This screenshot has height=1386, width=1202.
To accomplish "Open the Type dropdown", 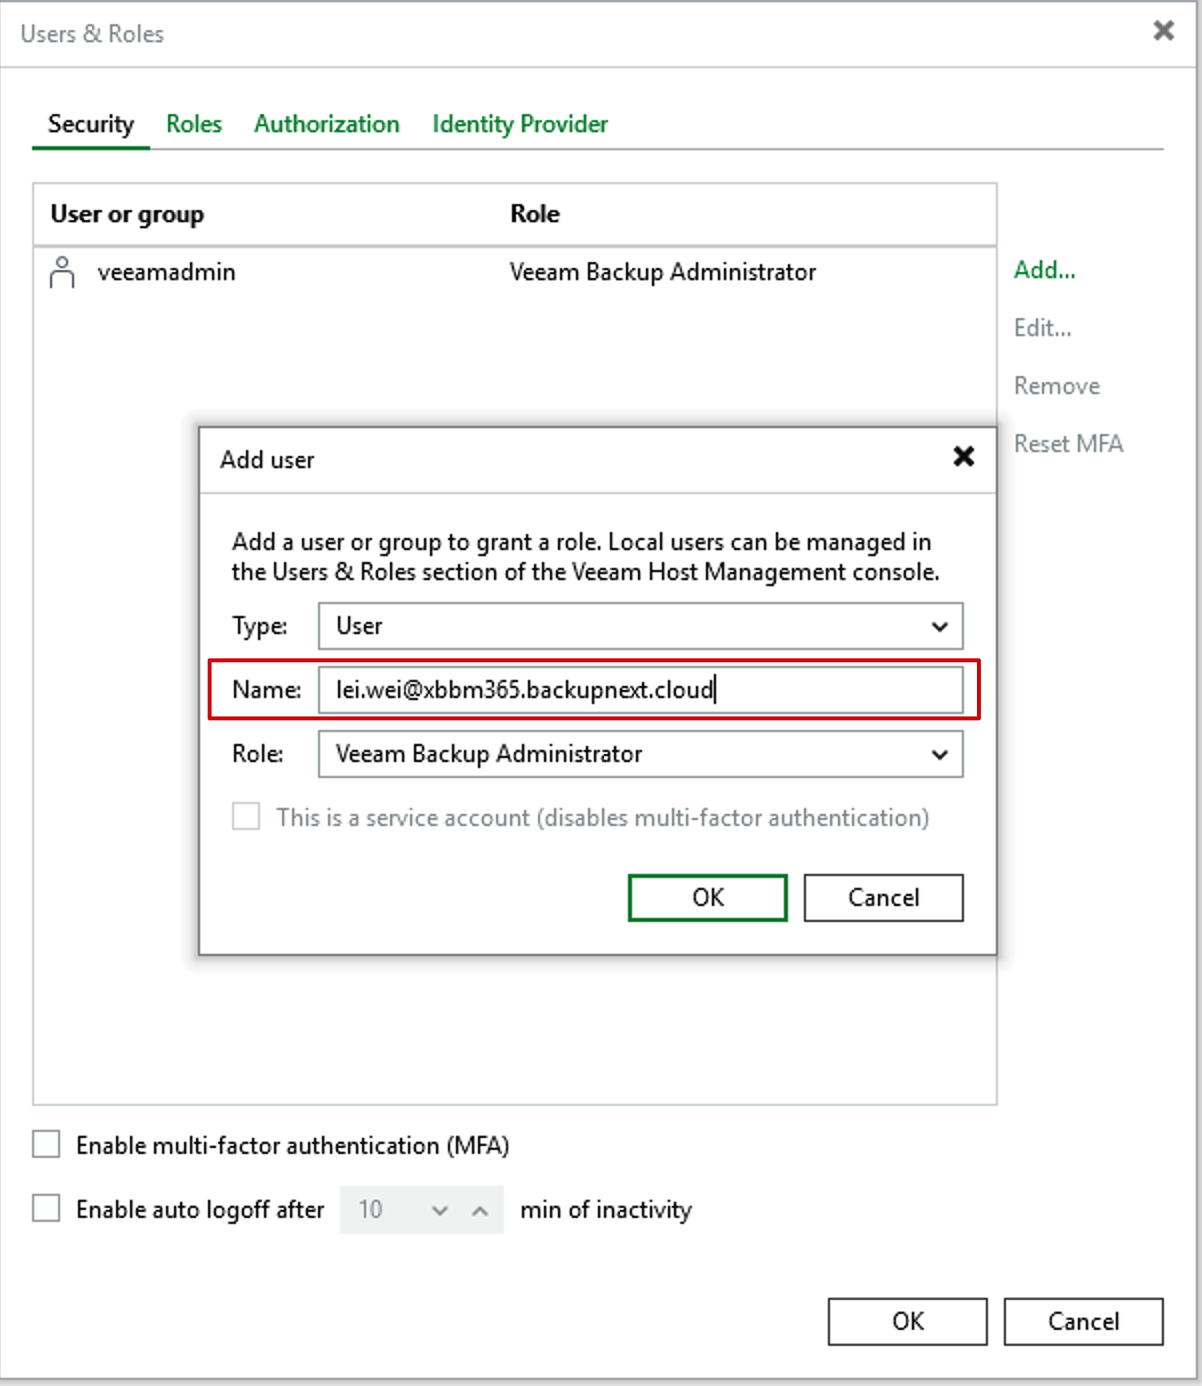I will (x=640, y=626).
